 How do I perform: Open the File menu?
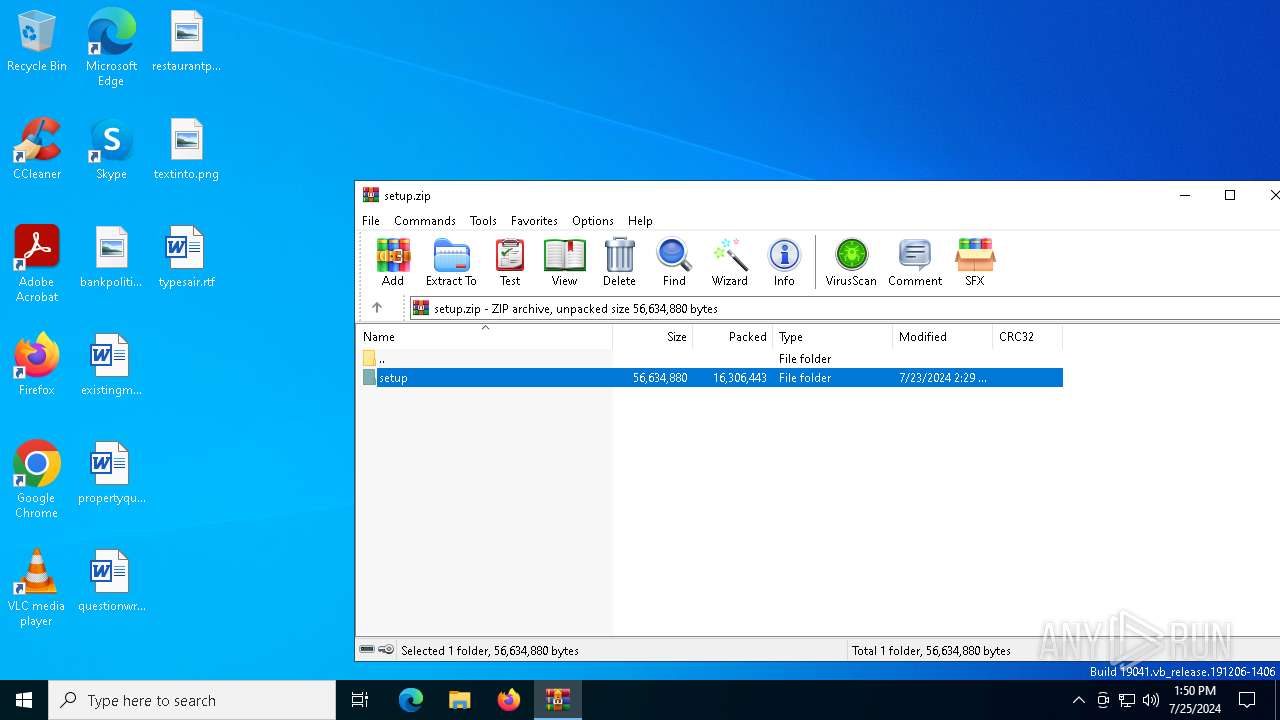(371, 221)
